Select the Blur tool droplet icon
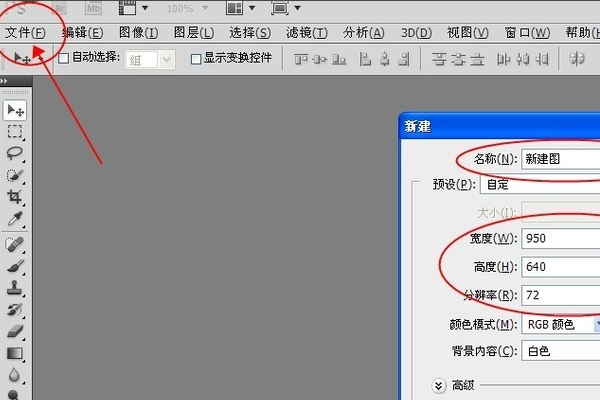 pos(15,375)
